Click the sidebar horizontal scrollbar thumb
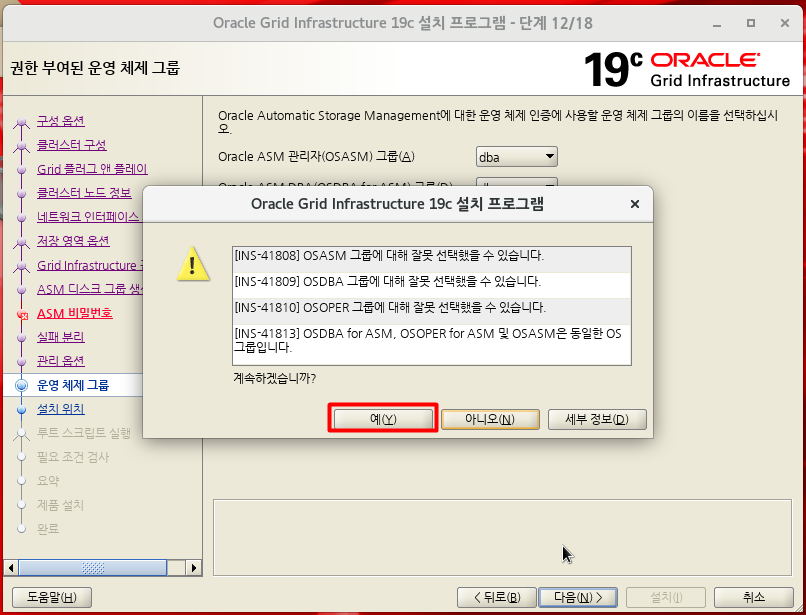This screenshot has width=806, height=615. (x=93, y=568)
